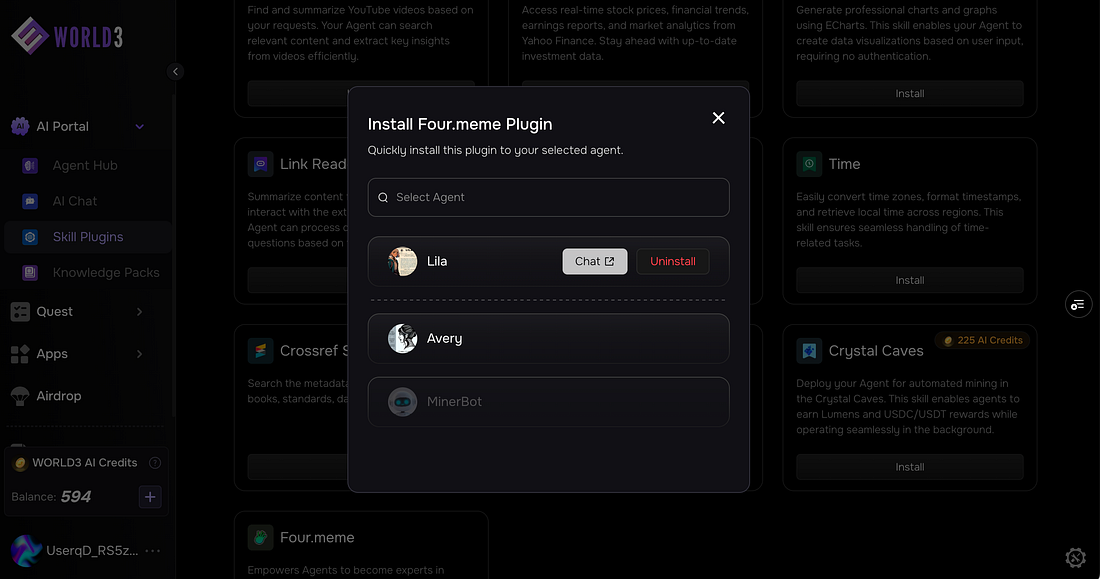This screenshot has width=1100, height=579.
Task: Open the Airdrop parachute icon
Action: (20, 396)
